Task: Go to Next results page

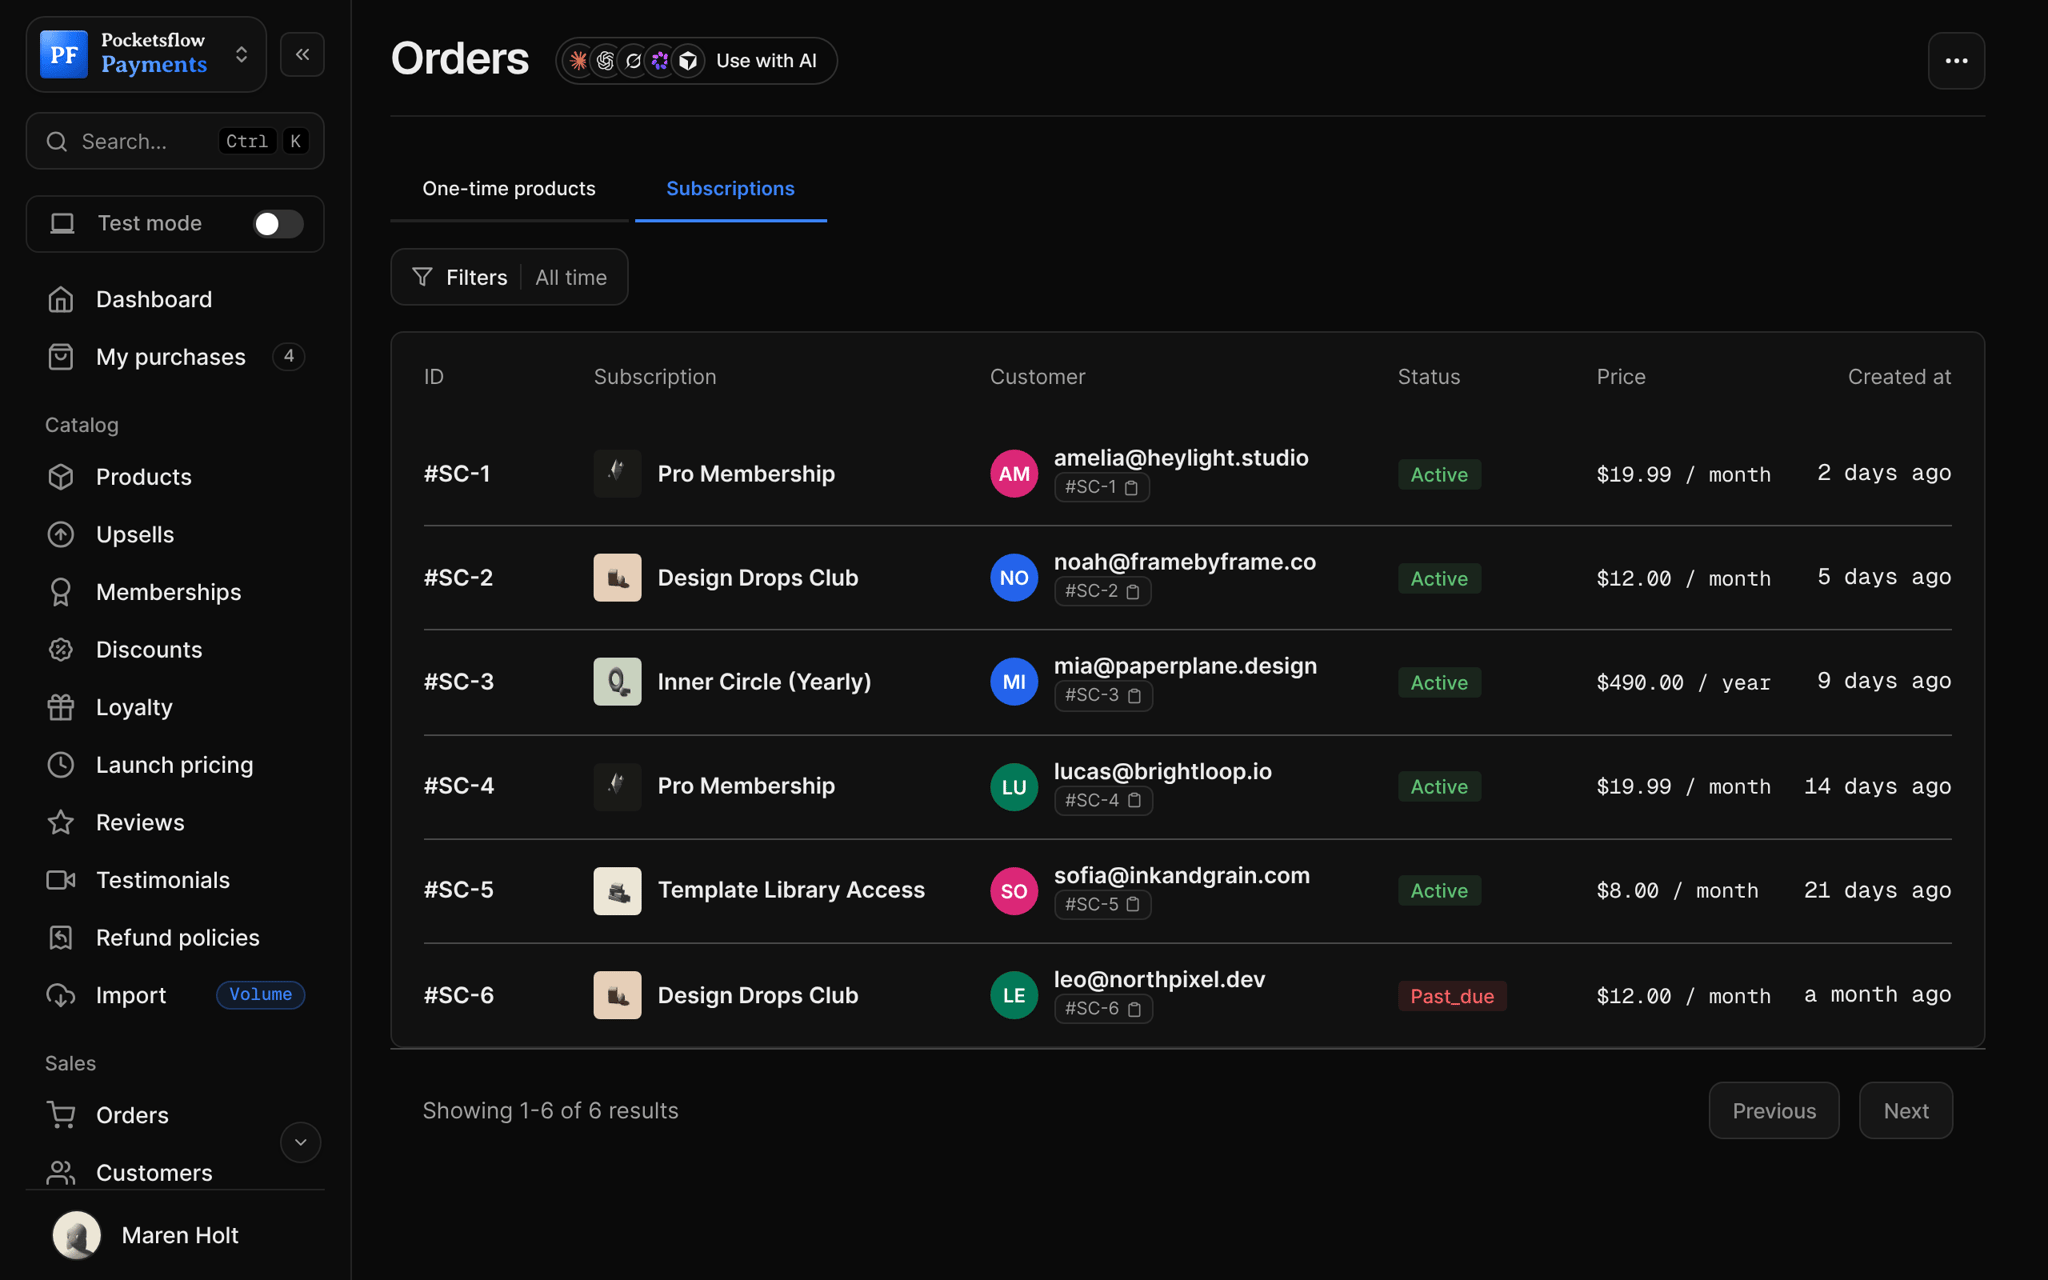Action: pos(1905,1110)
